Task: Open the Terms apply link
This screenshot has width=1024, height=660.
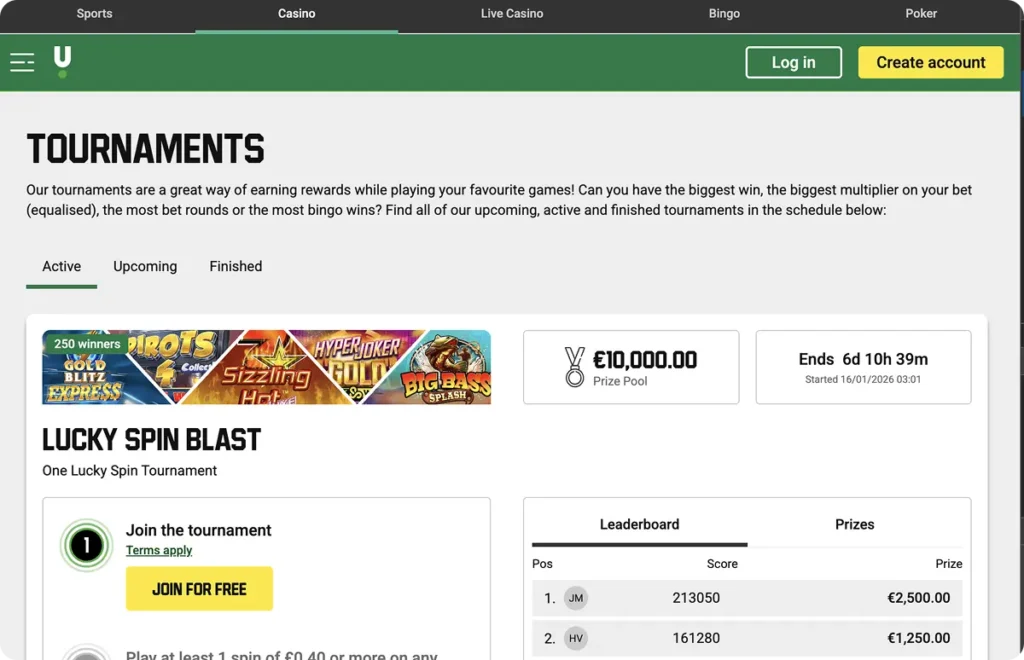Action: click(158, 550)
